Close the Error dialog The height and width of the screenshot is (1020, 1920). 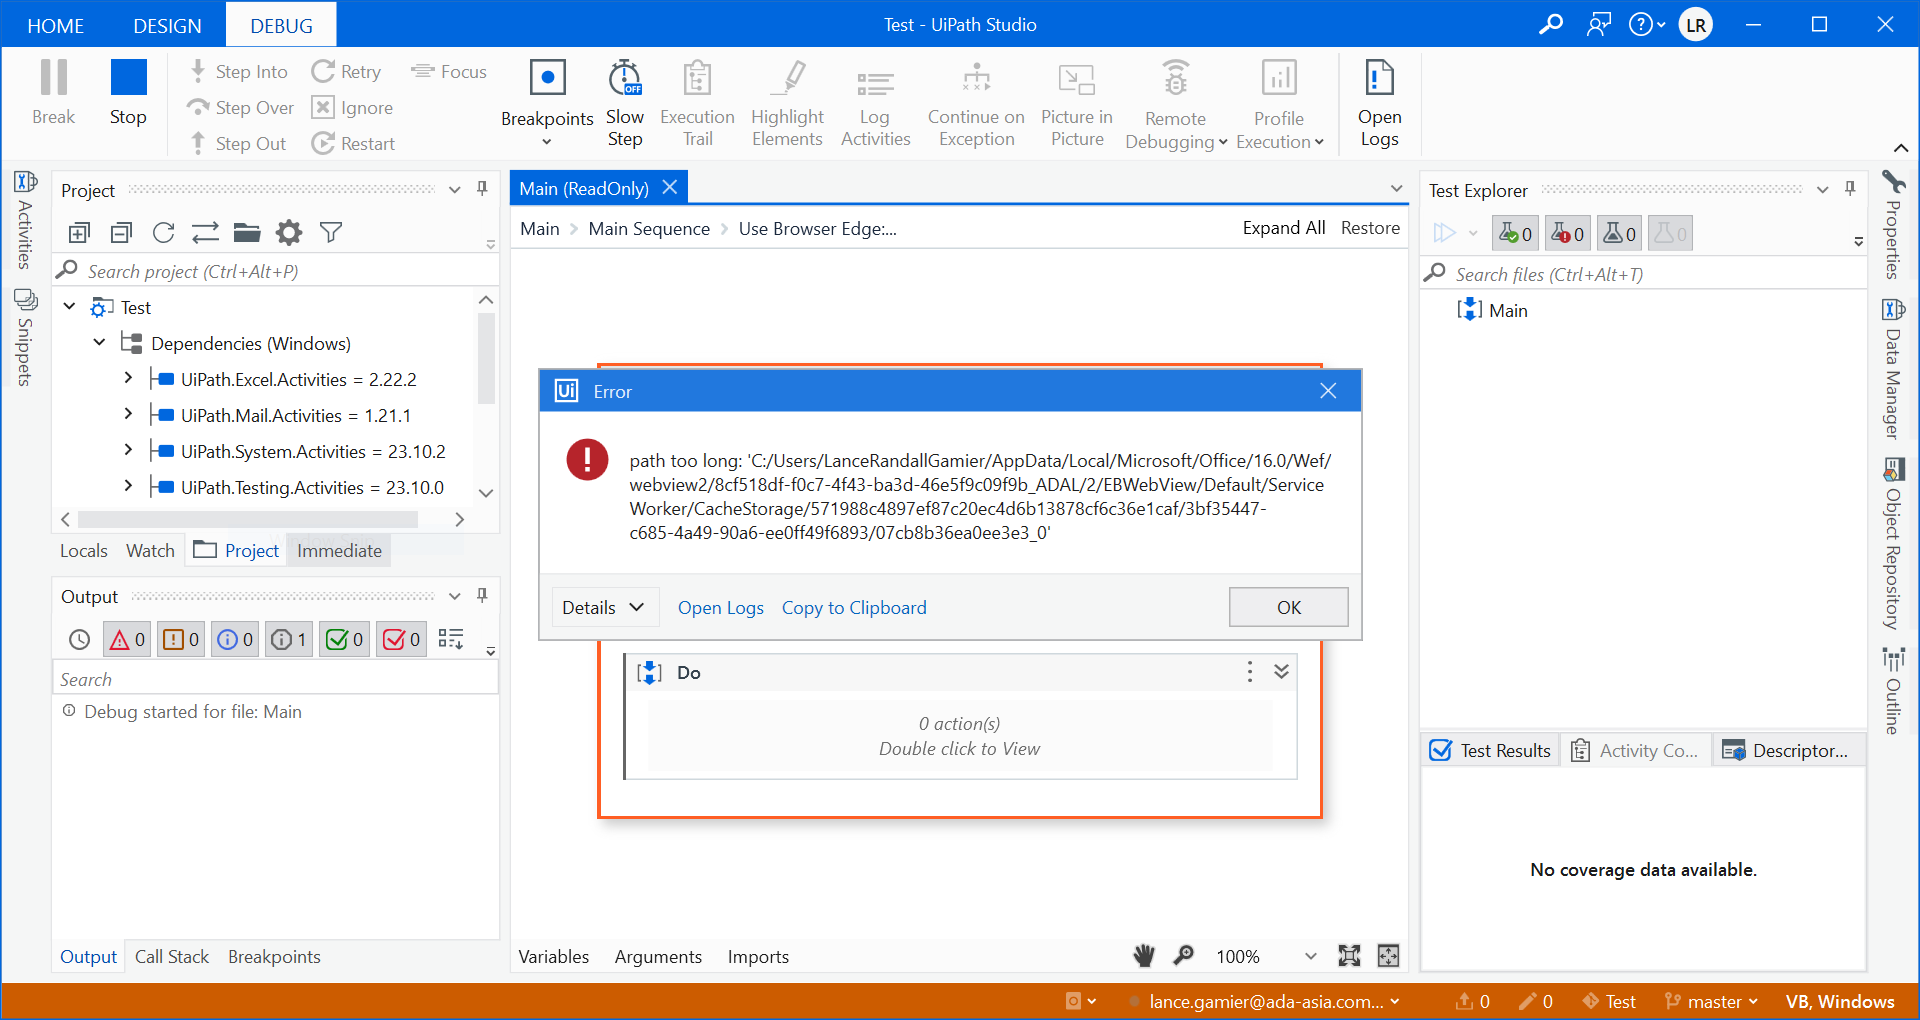click(x=1328, y=391)
